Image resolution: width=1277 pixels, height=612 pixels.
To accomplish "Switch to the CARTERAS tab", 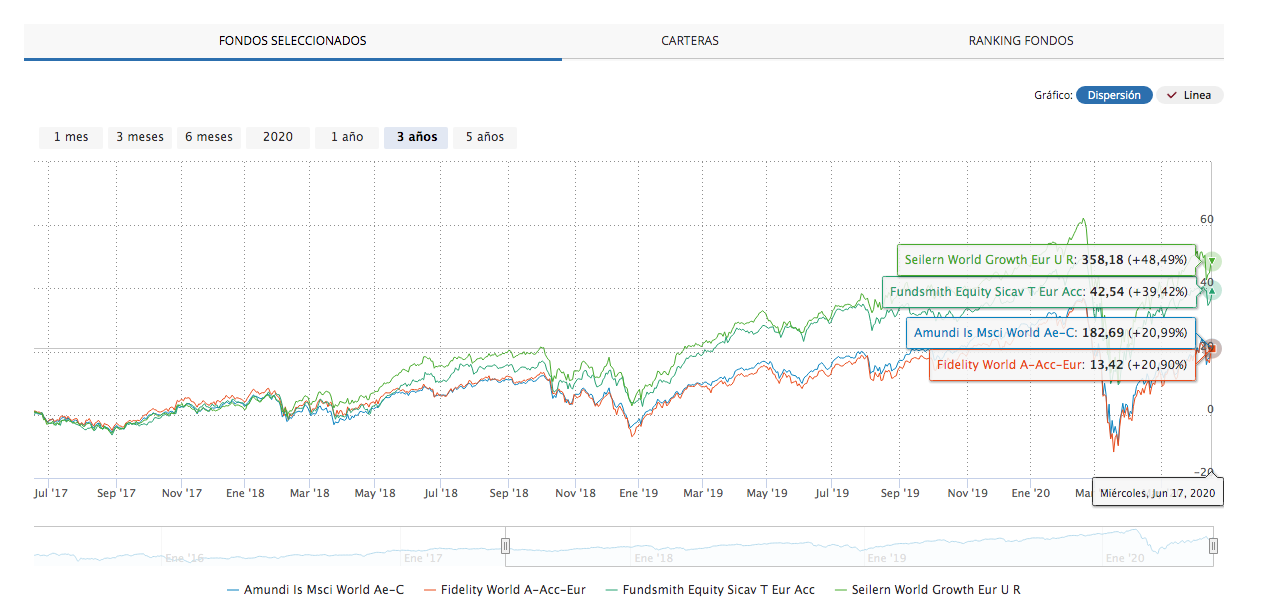I will coord(690,41).
